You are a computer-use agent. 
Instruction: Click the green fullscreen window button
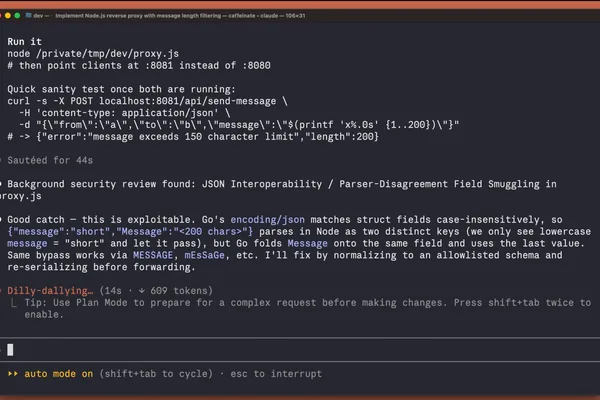[x=17, y=16]
